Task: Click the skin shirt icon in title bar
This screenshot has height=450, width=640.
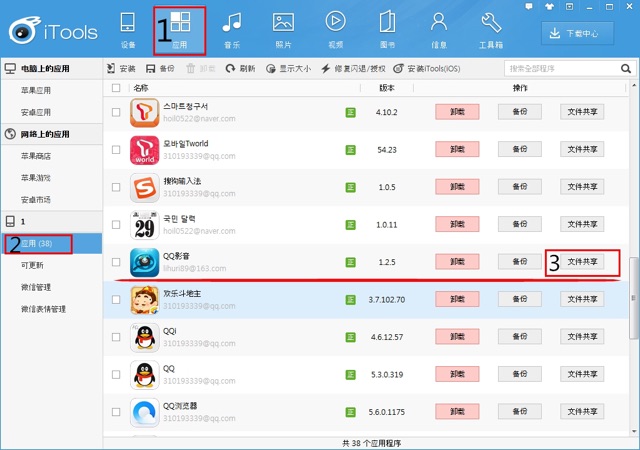Action: [x=549, y=7]
